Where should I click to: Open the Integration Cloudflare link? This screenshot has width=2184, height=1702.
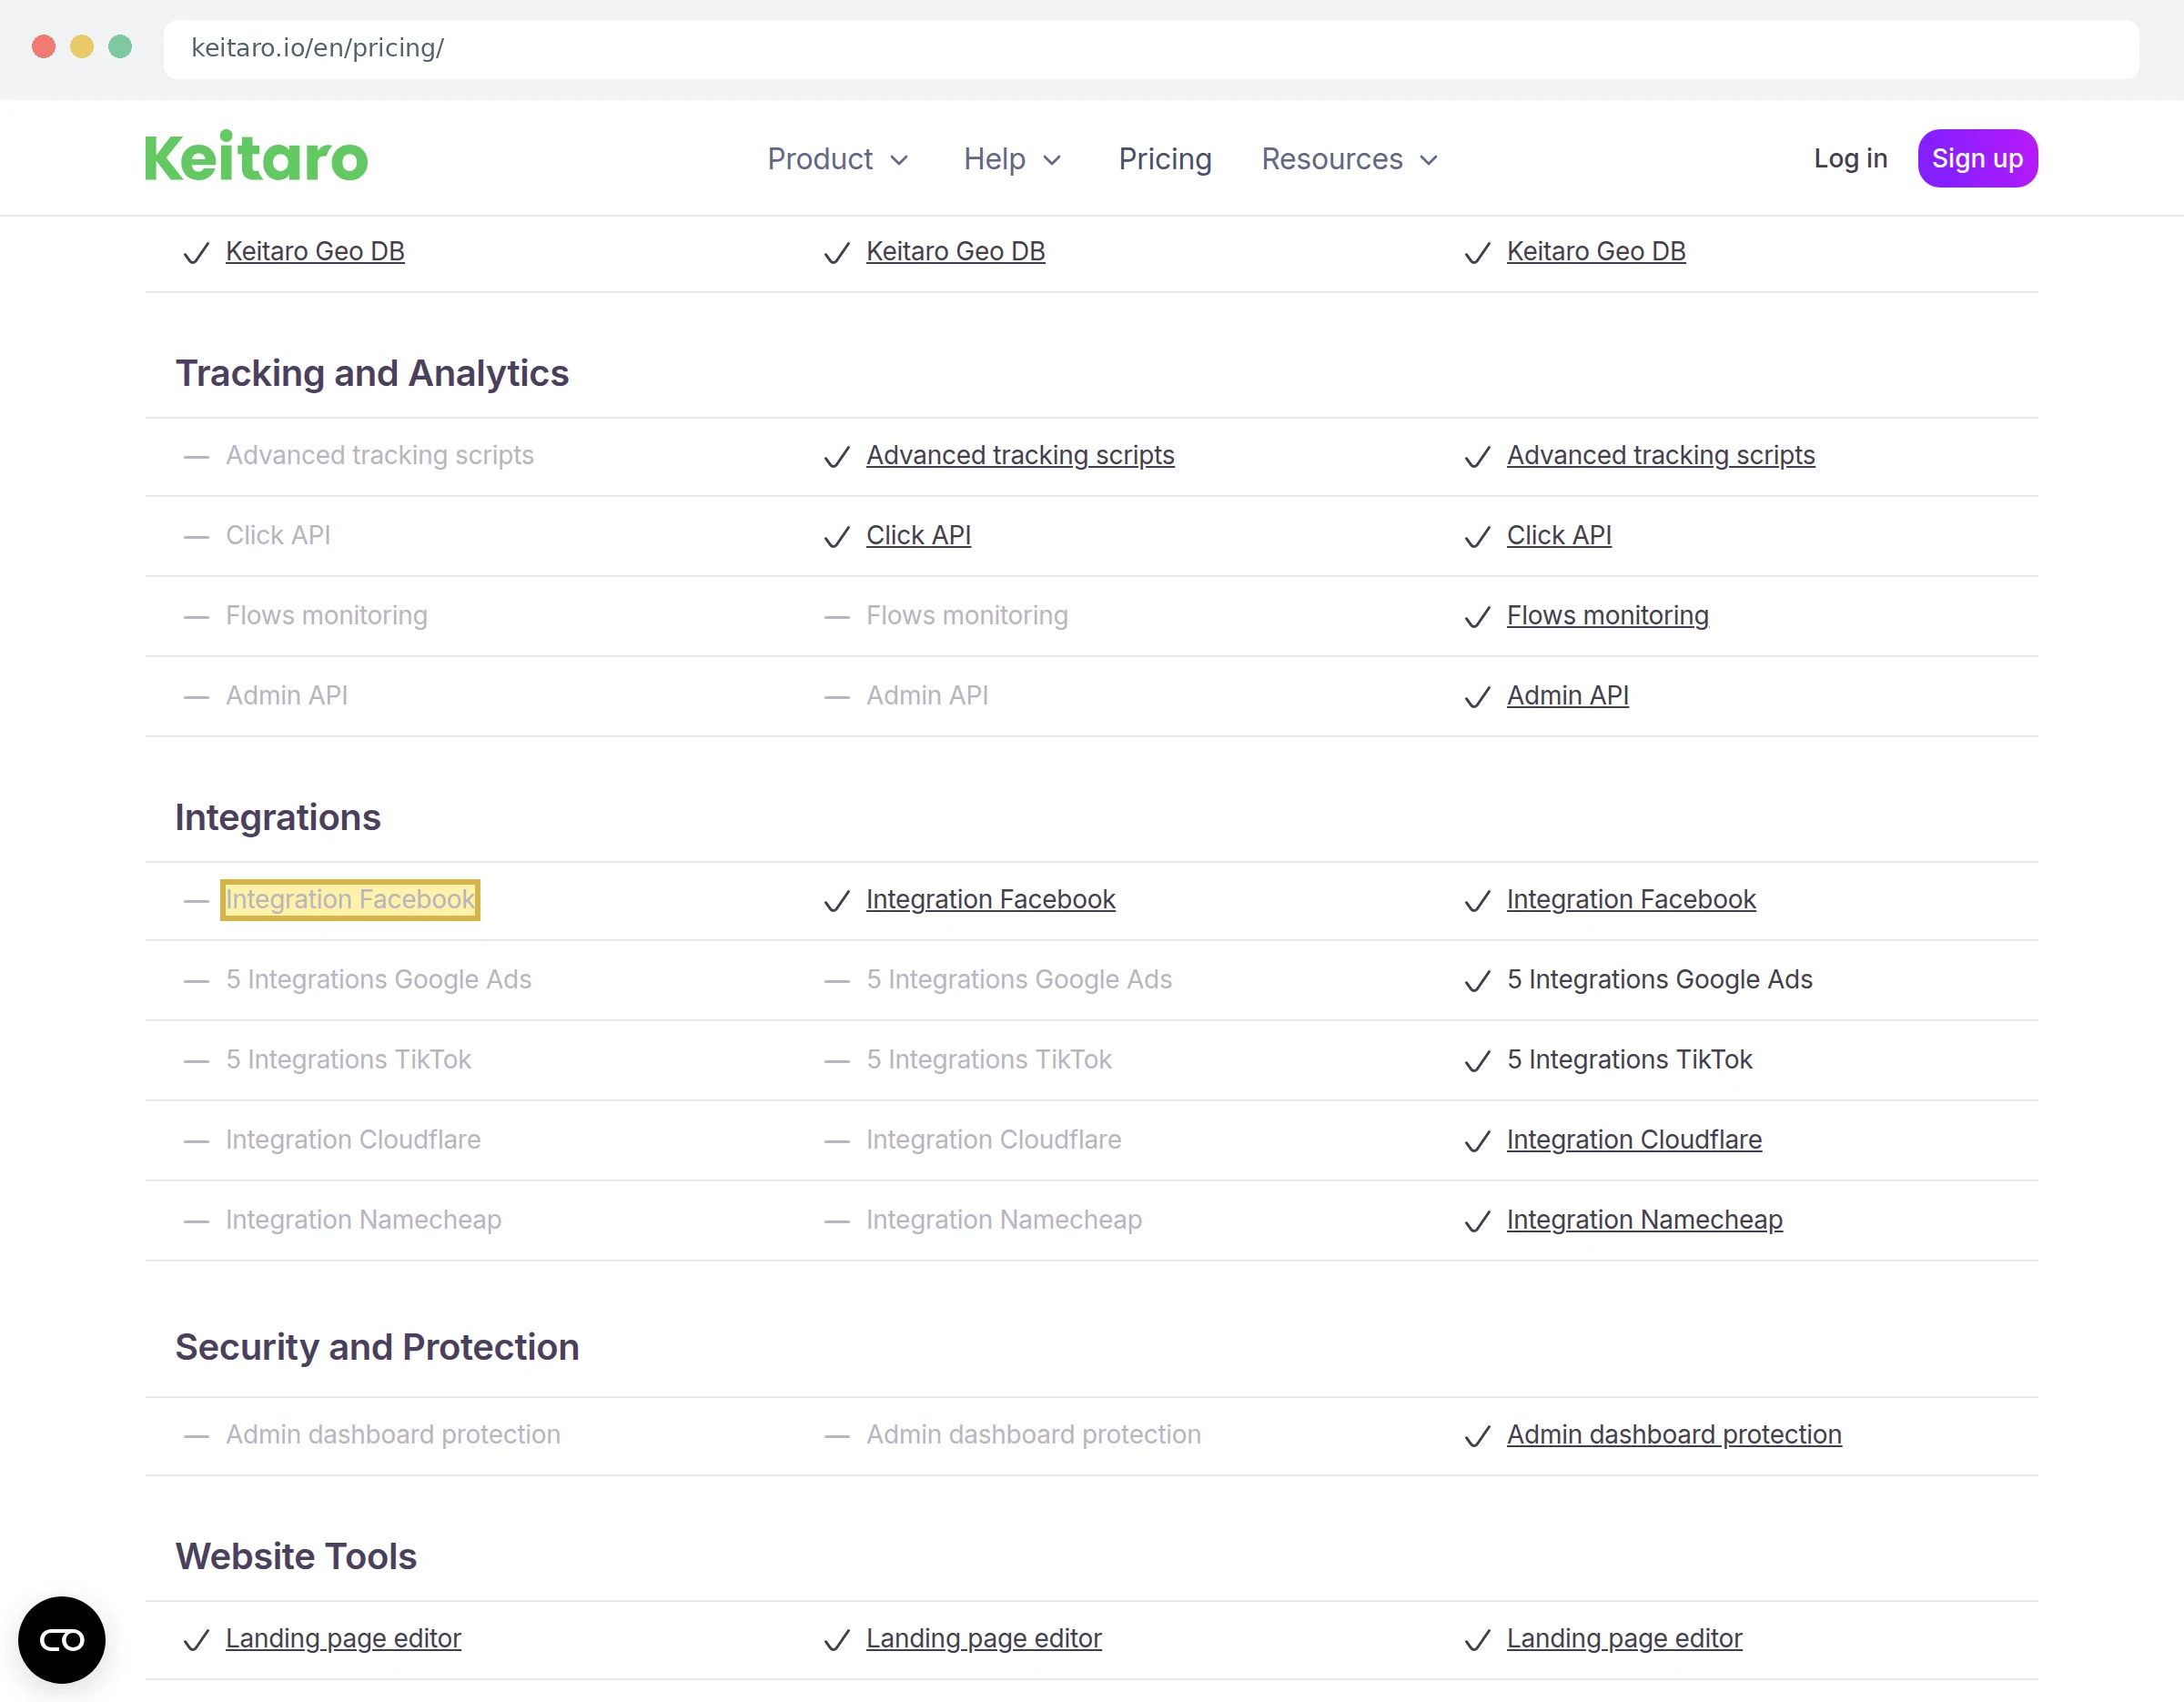(x=1634, y=1139)
